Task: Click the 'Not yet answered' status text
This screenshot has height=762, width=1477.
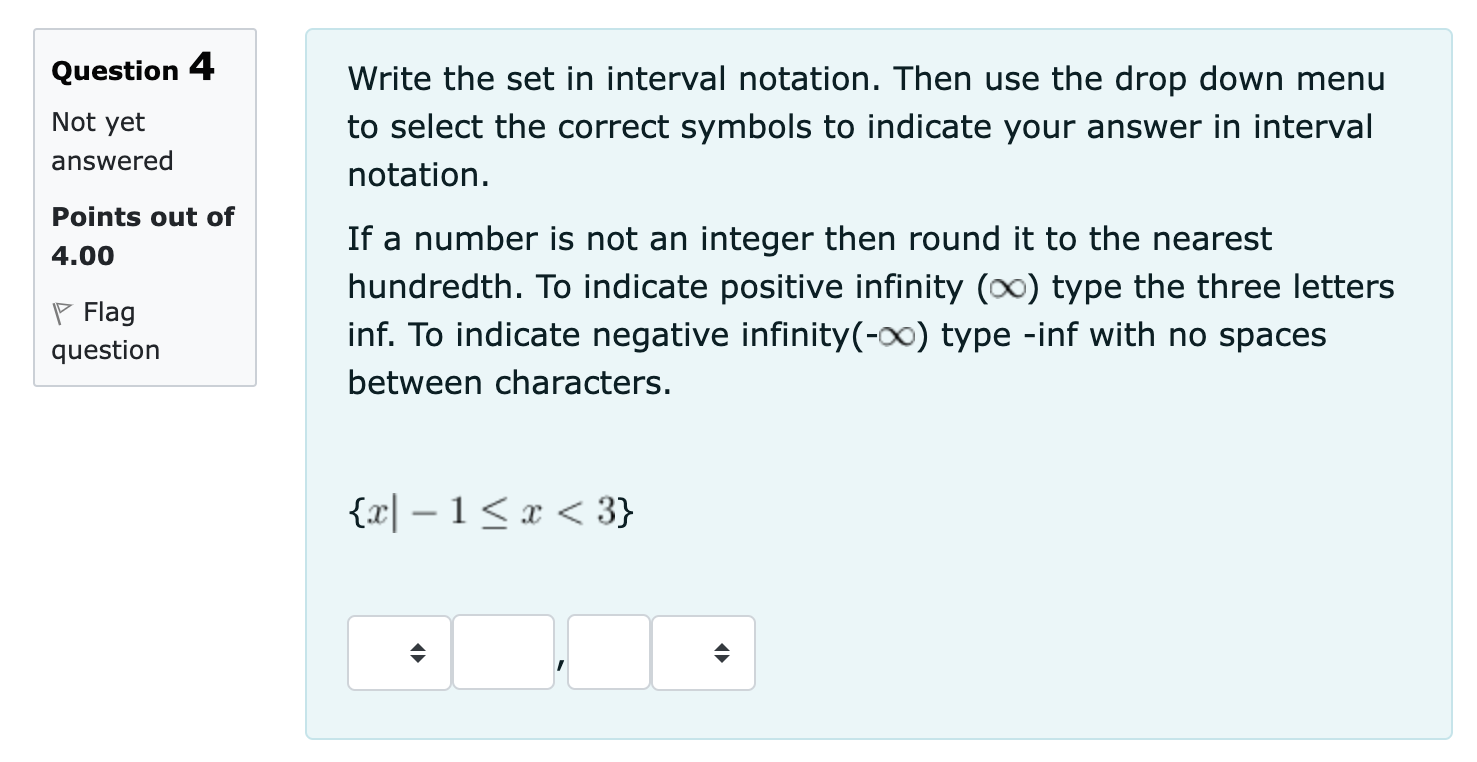Action: tap(98, 141)
